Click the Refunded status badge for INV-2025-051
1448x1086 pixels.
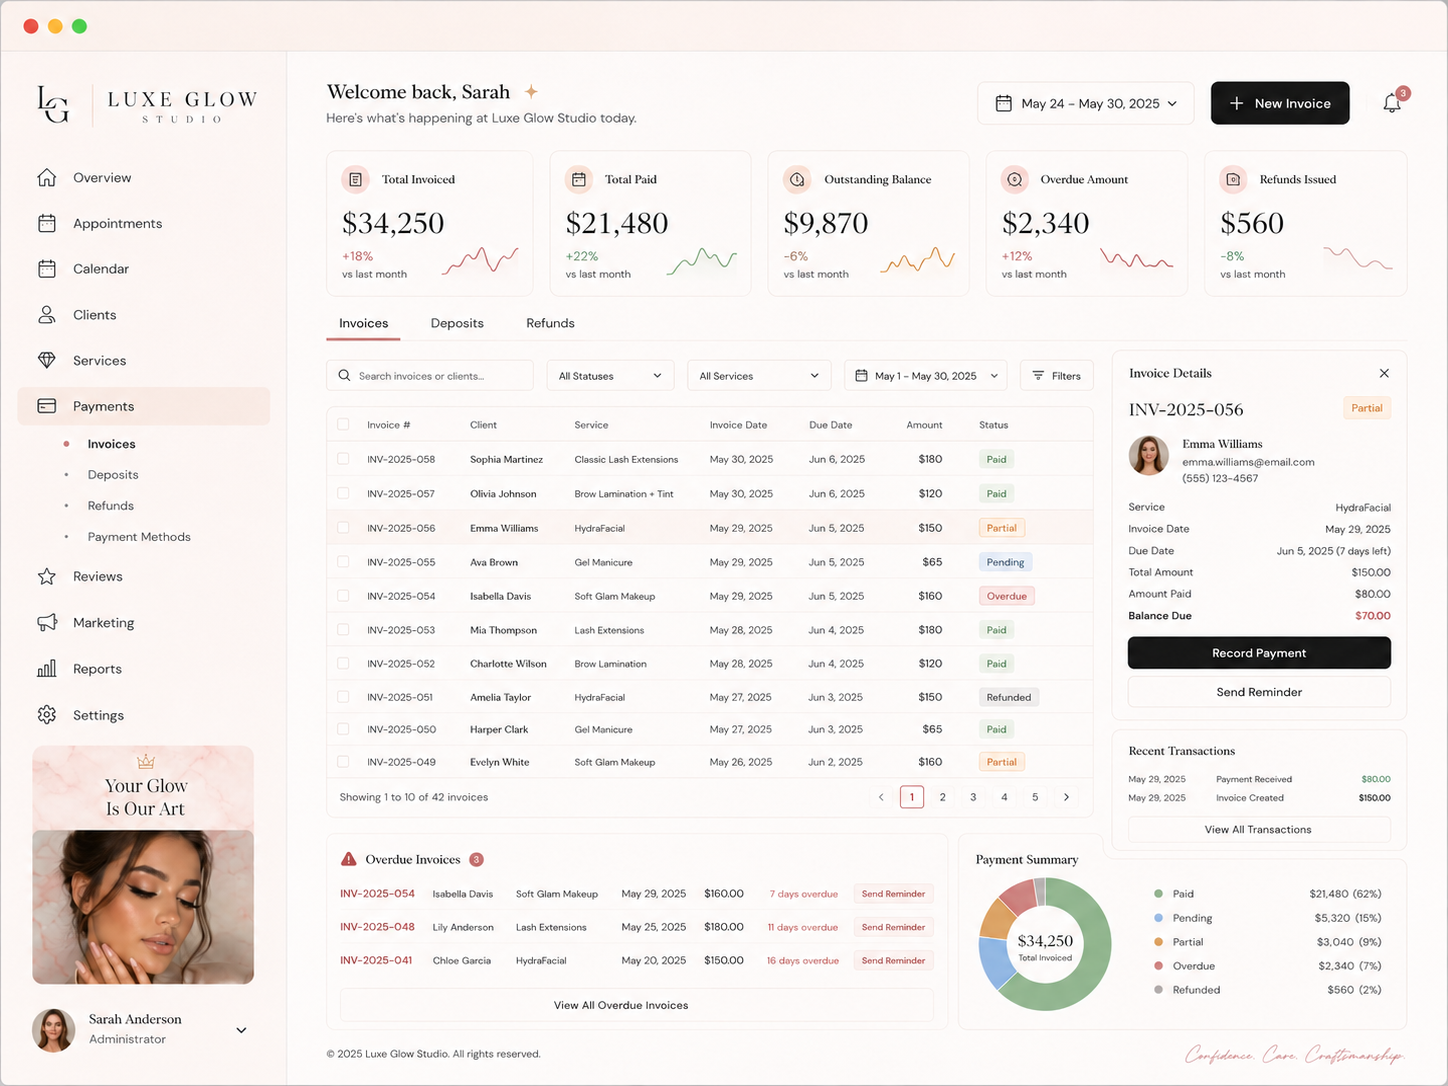1009,697
